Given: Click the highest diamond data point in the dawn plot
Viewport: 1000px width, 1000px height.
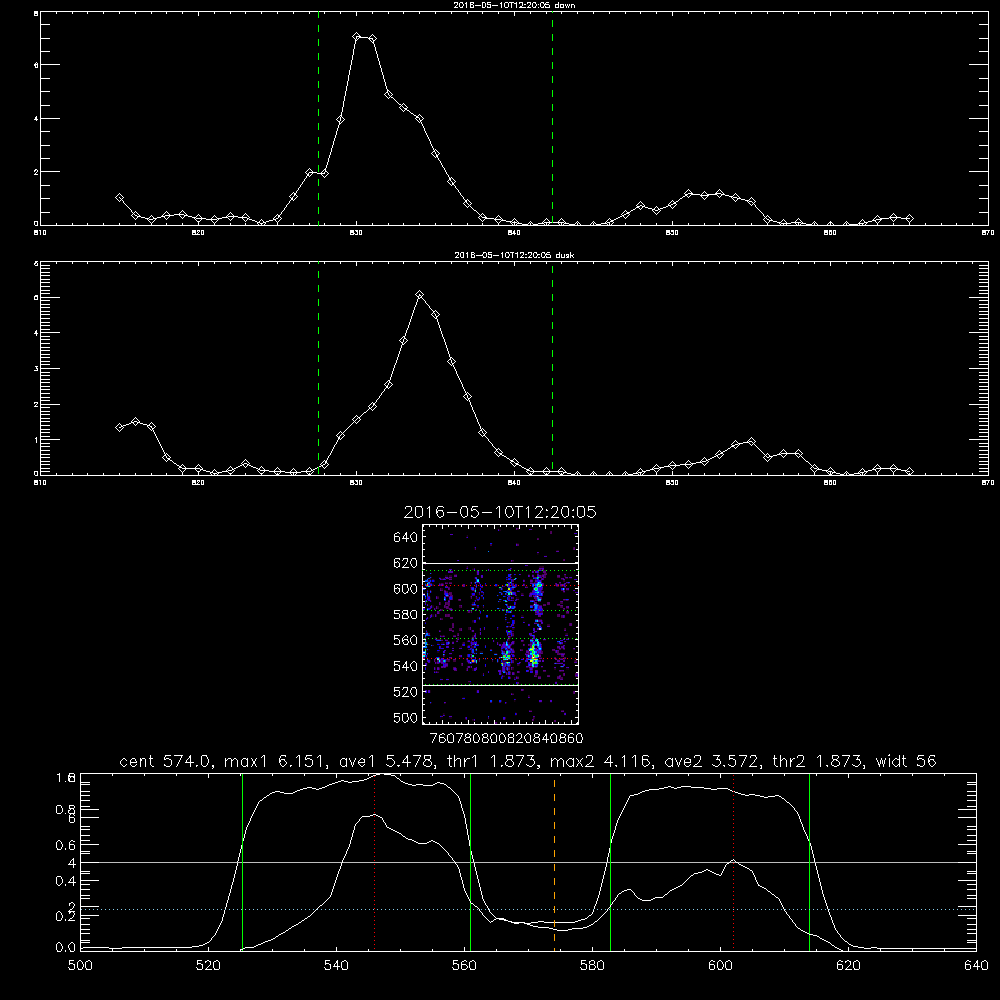Looking at the screenshot, I should coord(357,36).
